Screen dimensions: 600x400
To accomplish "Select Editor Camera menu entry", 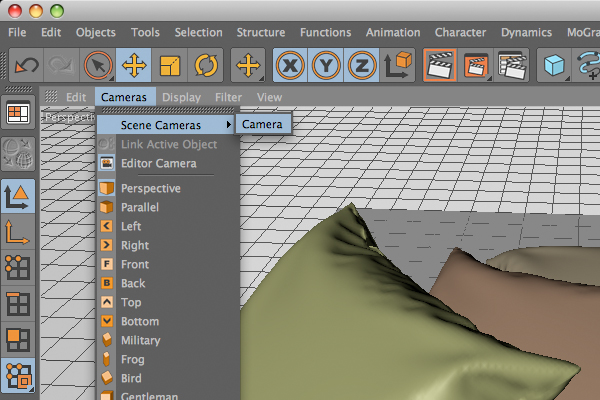I will click(168, 163).
